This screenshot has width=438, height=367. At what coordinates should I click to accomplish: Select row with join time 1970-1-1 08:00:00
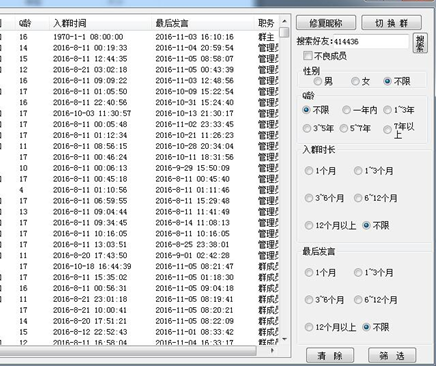pos(140,37)
